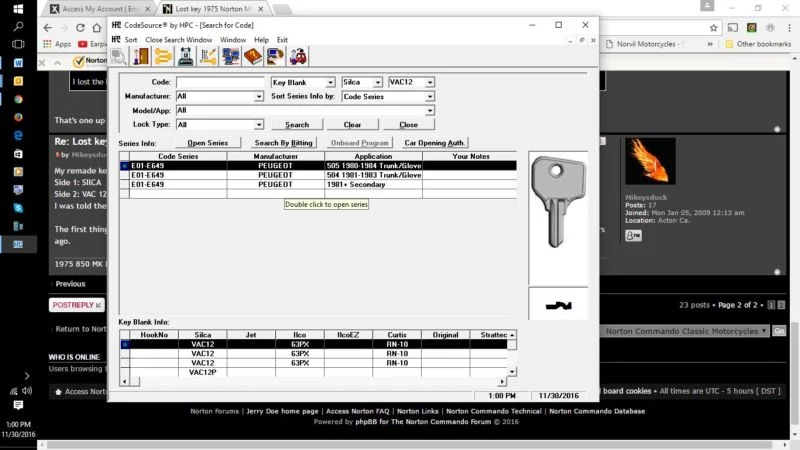Select the Peugeot 1981+ Secondary series row

pyautogui.click(x=320, y=184)
